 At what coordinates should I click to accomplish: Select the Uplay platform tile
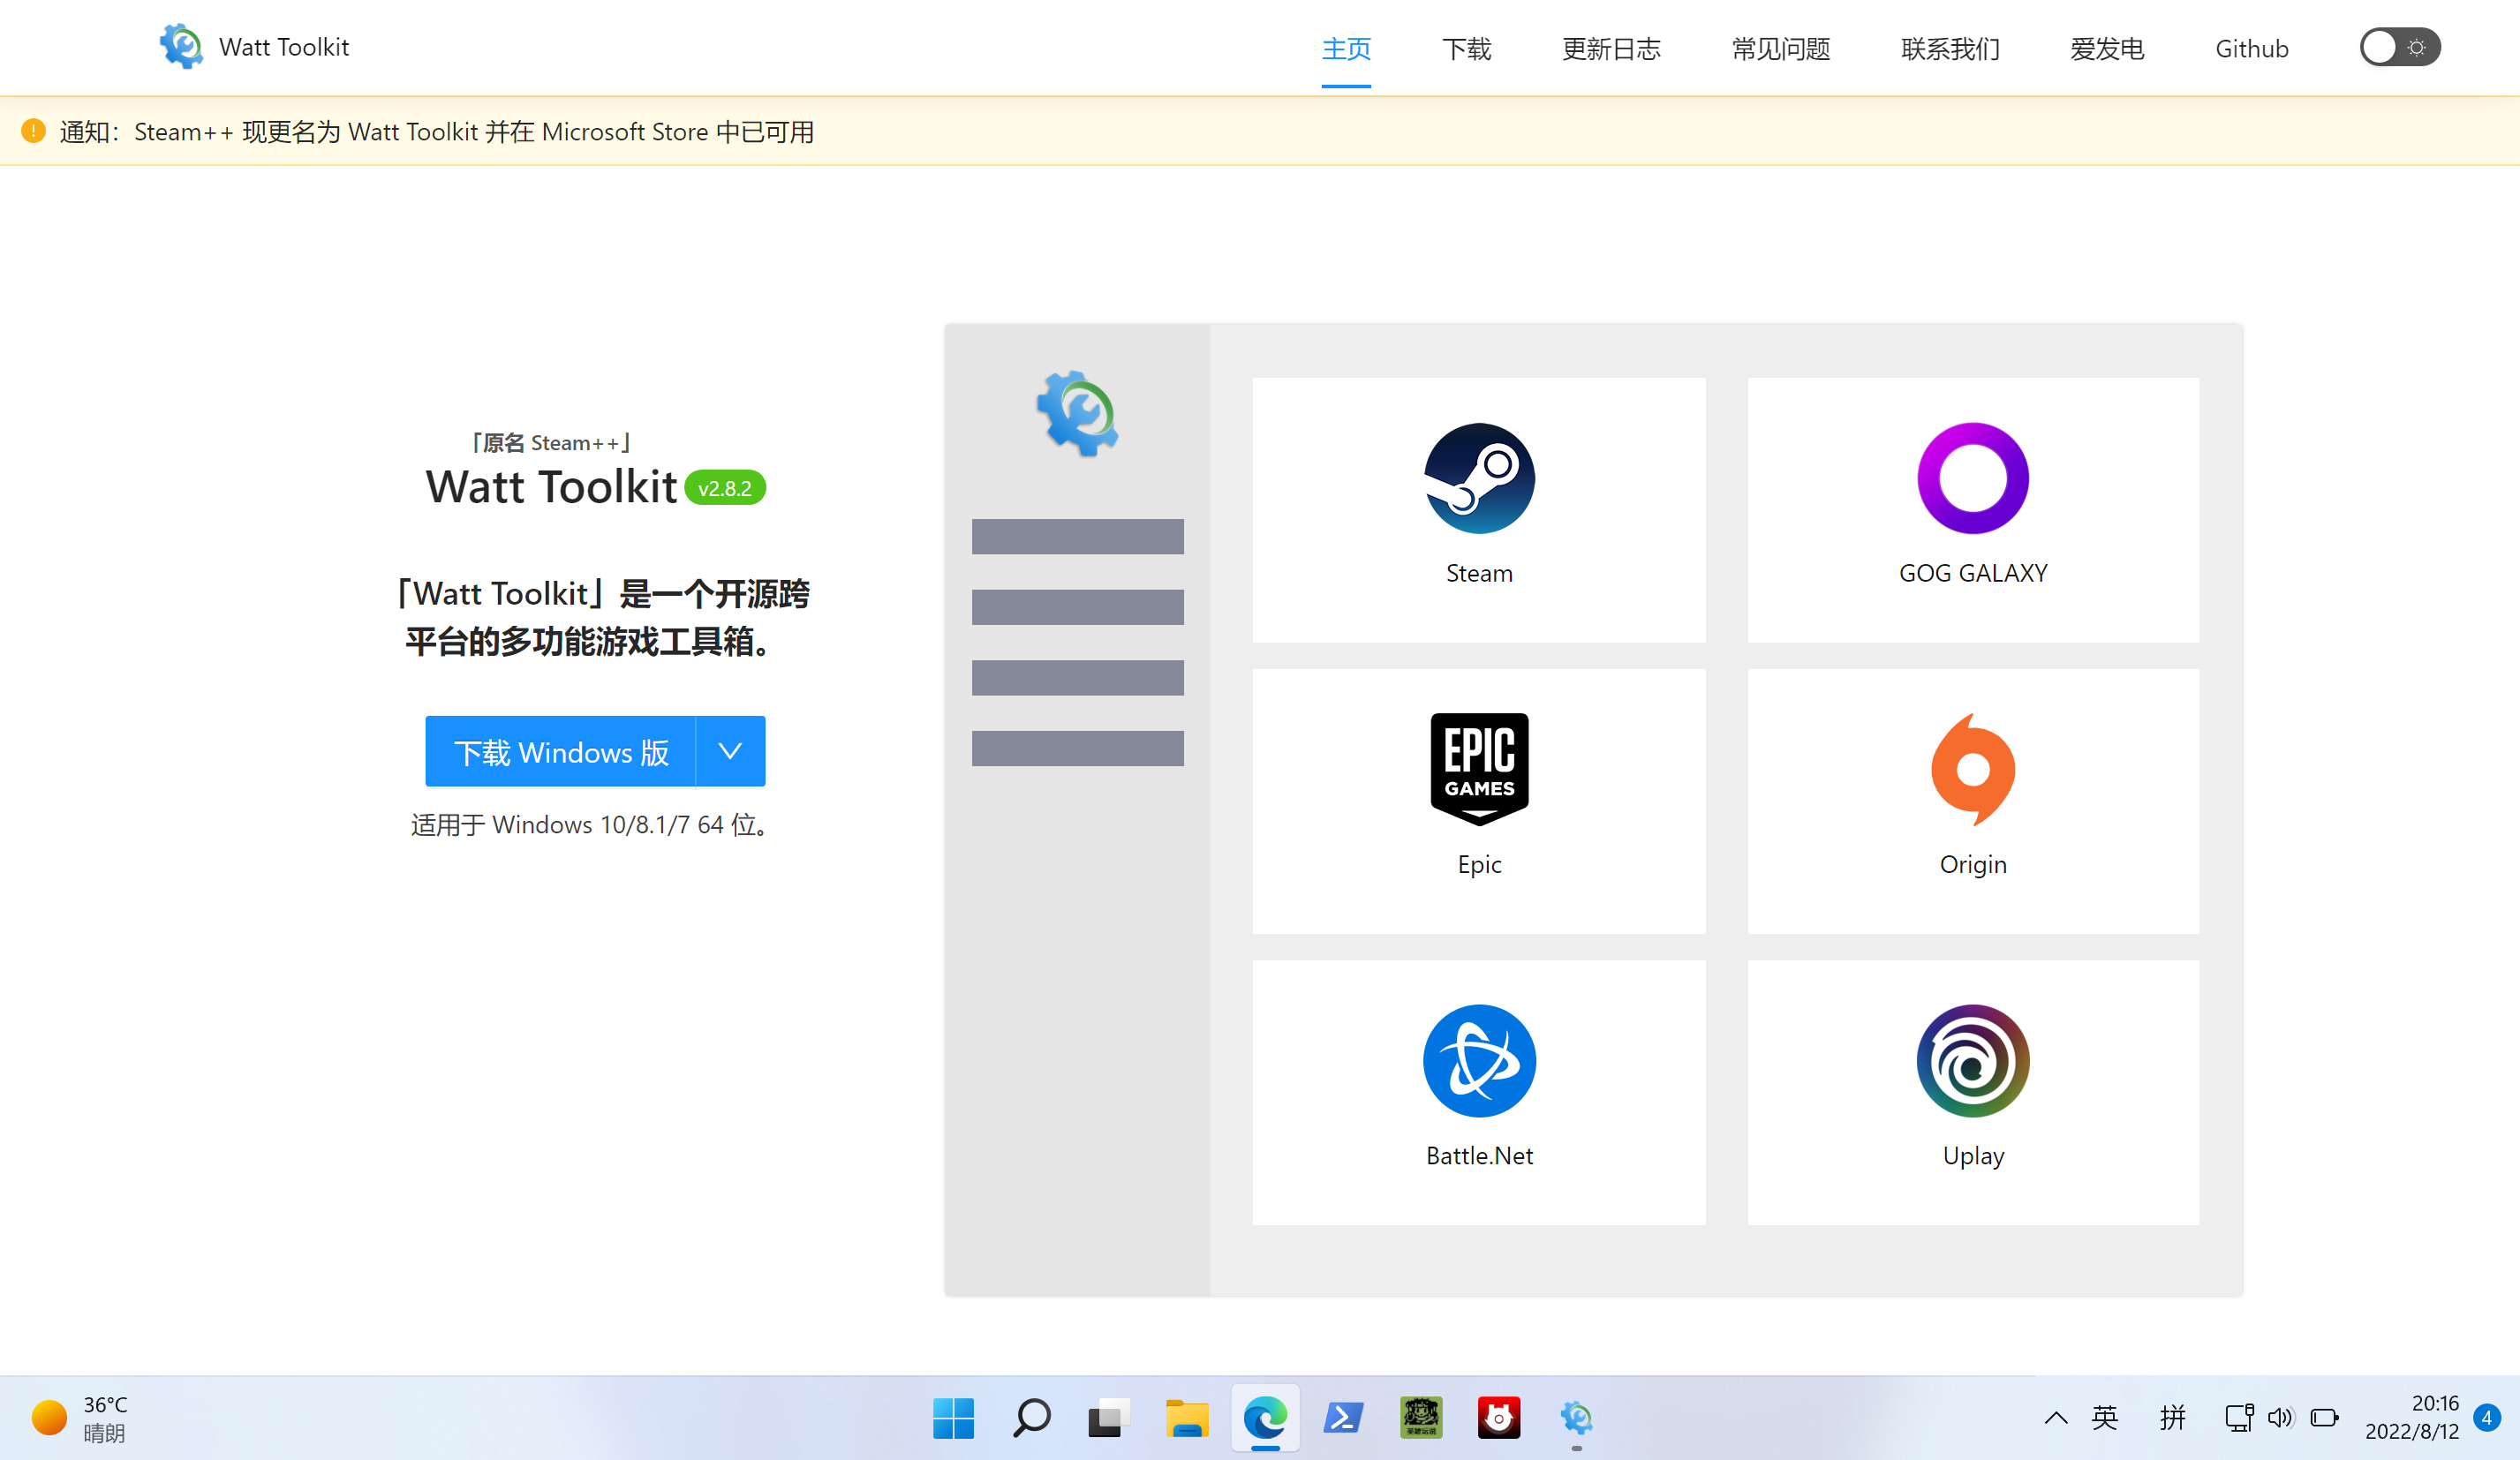pyautogui.click(x=1972, y=1090)
